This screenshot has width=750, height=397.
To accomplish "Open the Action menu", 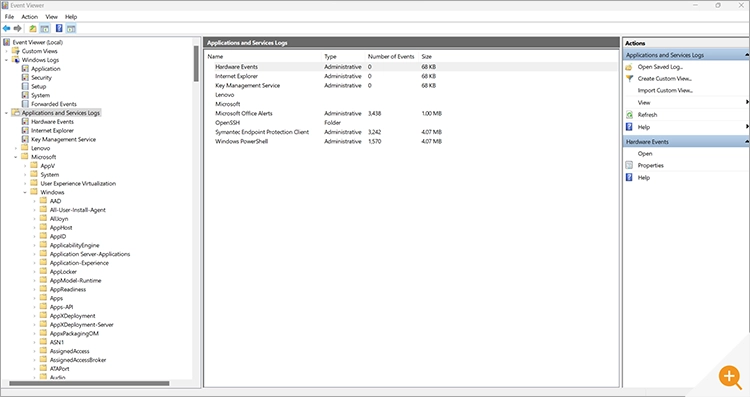I will coord(29,17).
